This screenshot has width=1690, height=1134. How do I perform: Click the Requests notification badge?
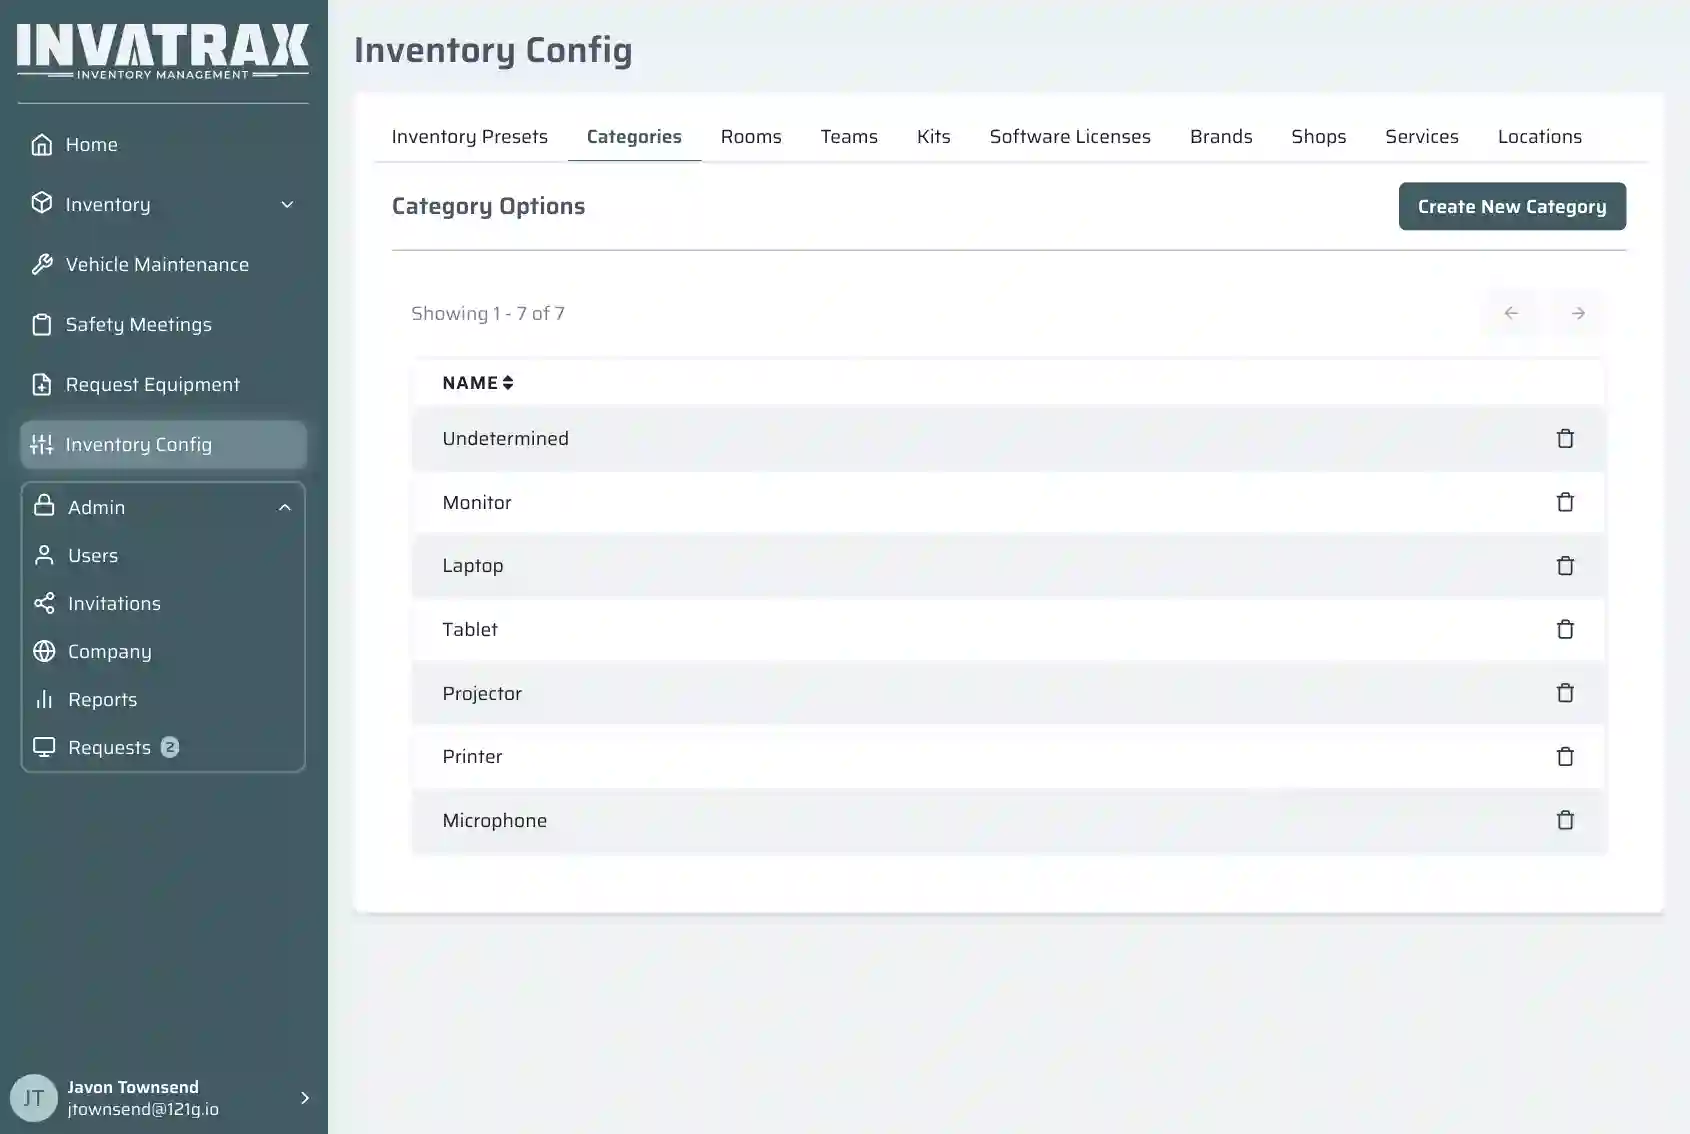point(170,746)
